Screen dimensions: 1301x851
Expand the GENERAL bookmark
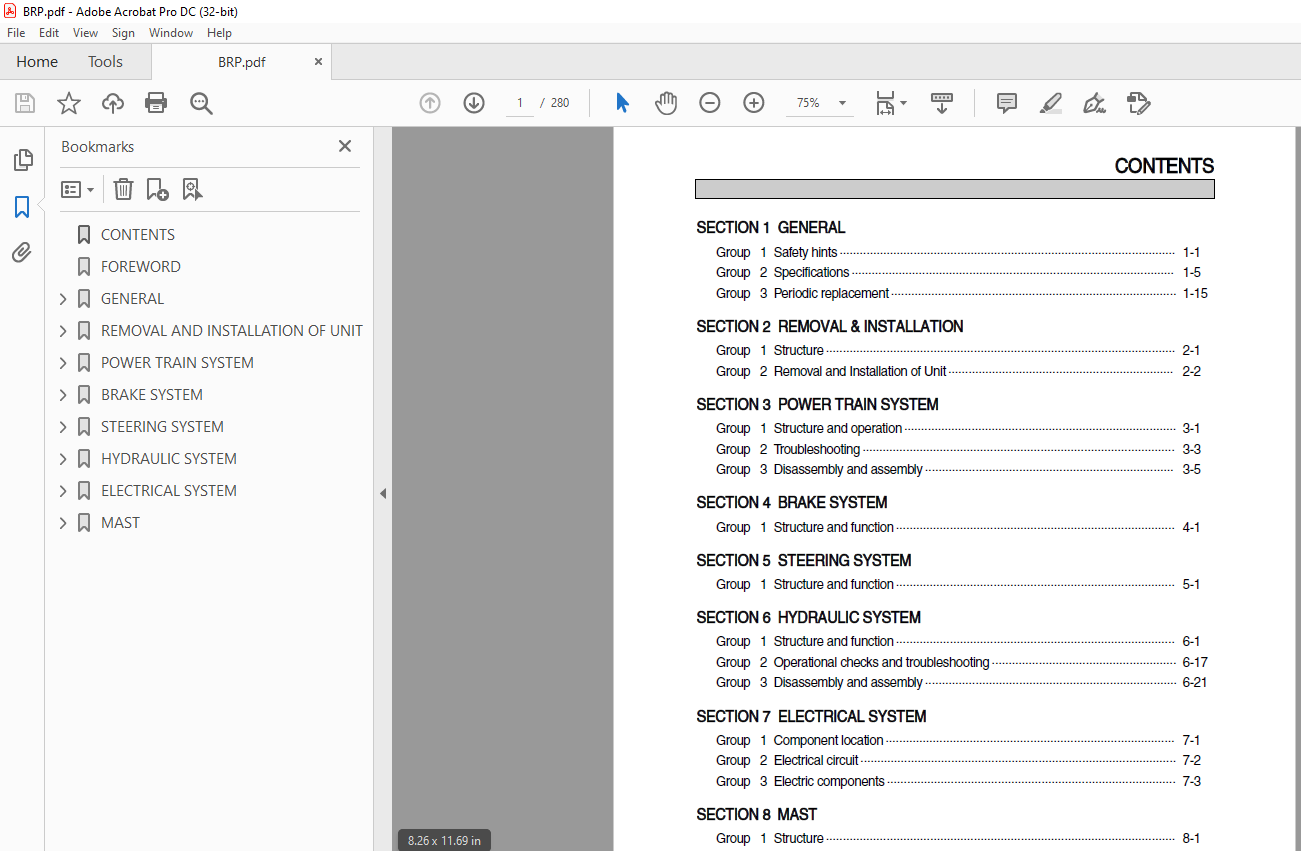tap(63, 299)
